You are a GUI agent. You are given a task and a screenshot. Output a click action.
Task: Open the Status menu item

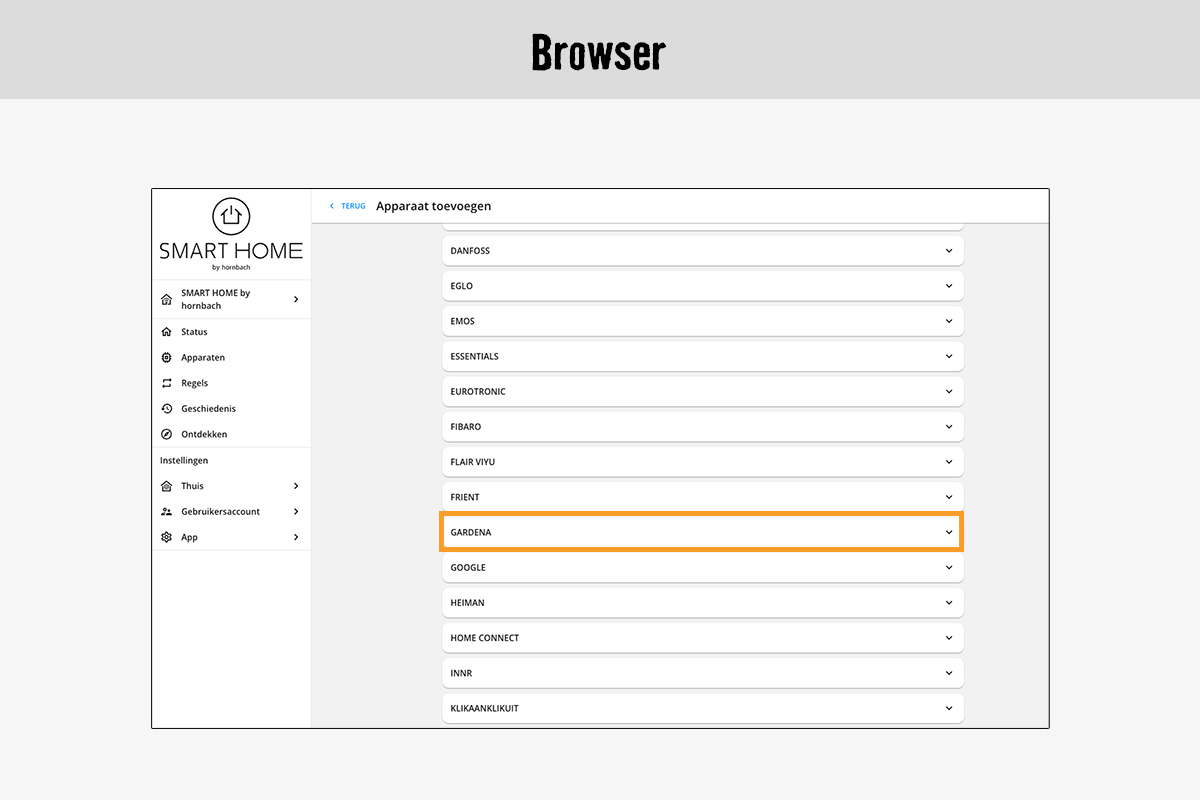231,332
